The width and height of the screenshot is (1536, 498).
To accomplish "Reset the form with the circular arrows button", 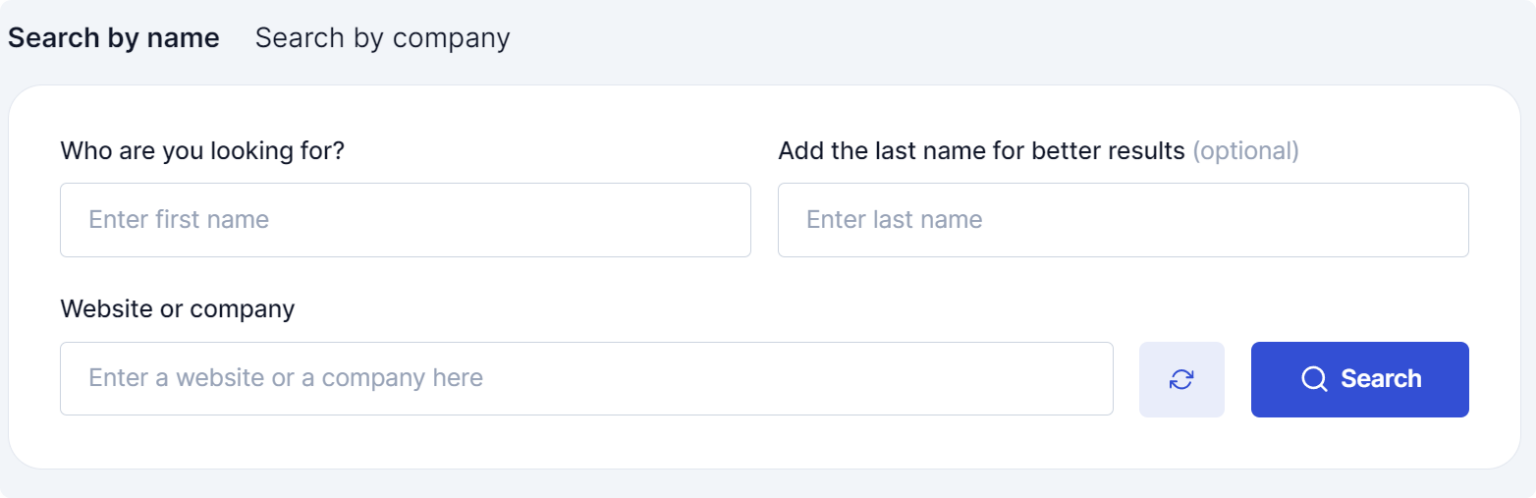I will tap(1181, 379).
